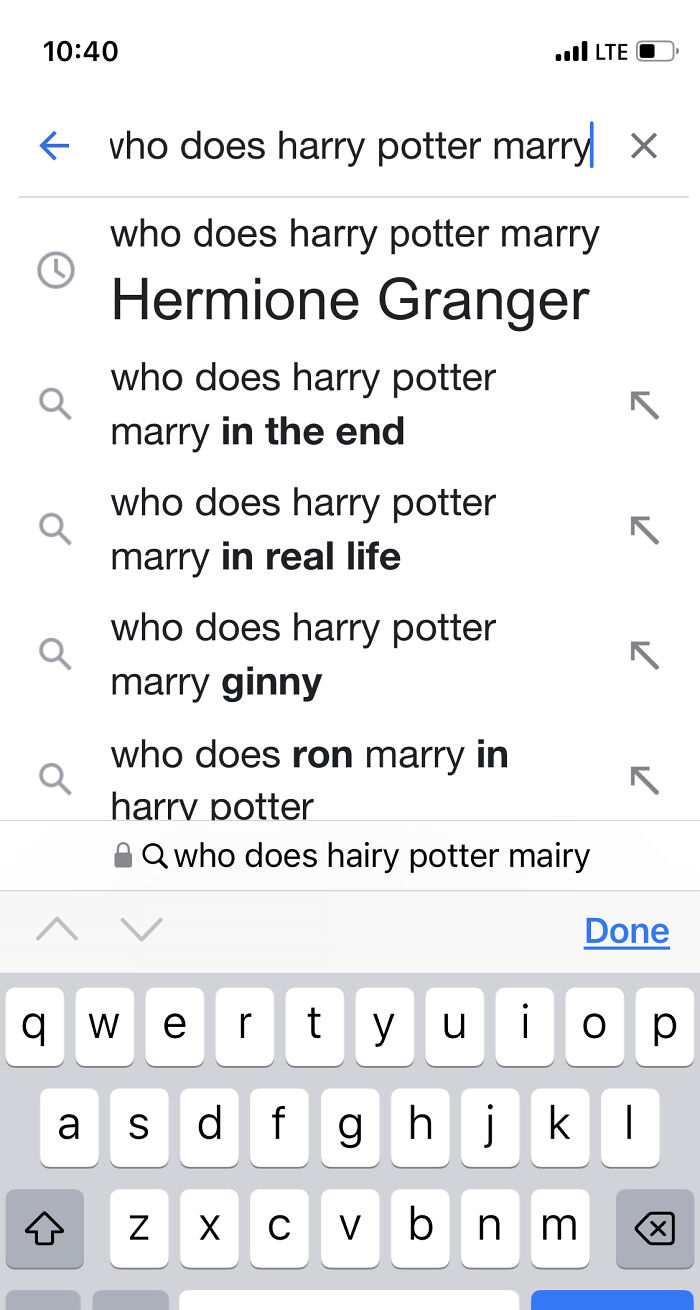
Task: Tap the downward chevron above the keyboard
Action: (x=140, y=930)
